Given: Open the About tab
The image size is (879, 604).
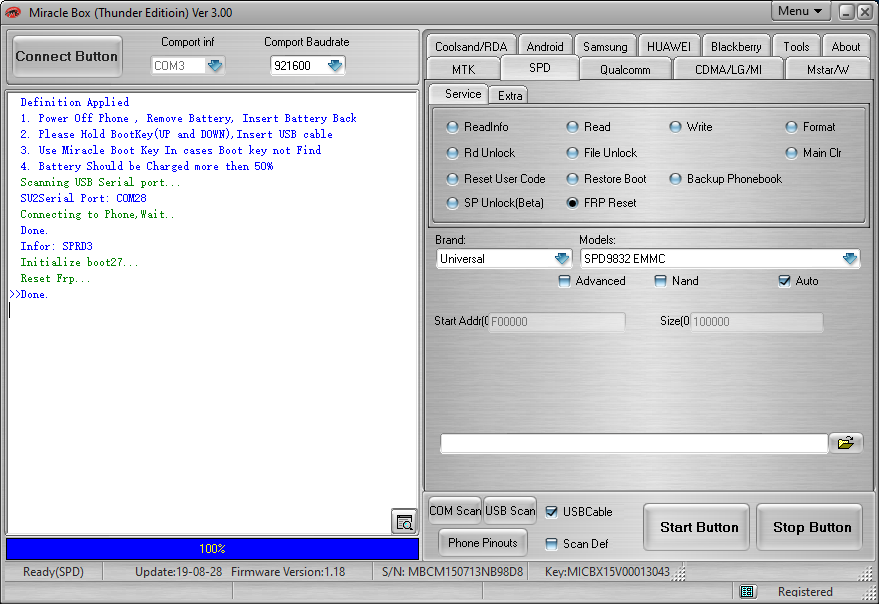Looking at the screenshot, I should (845, 47).
